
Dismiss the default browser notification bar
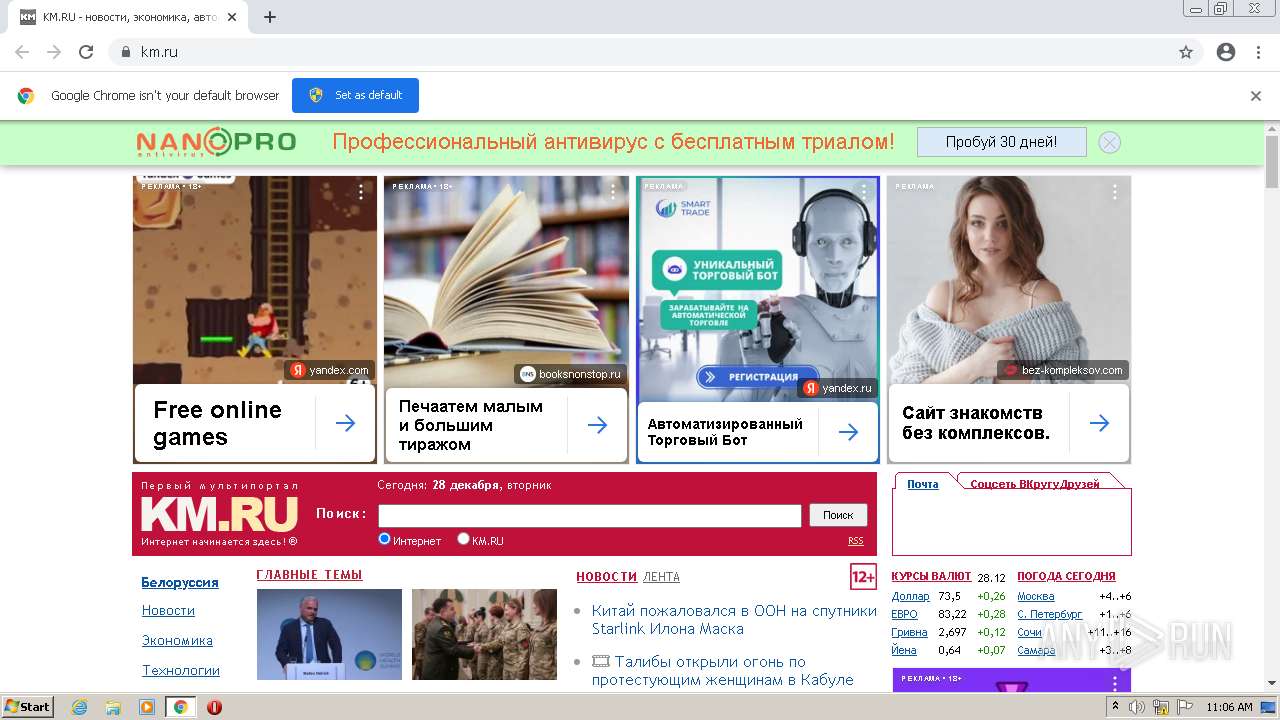pyautogui.click(x=1256, y=96)
